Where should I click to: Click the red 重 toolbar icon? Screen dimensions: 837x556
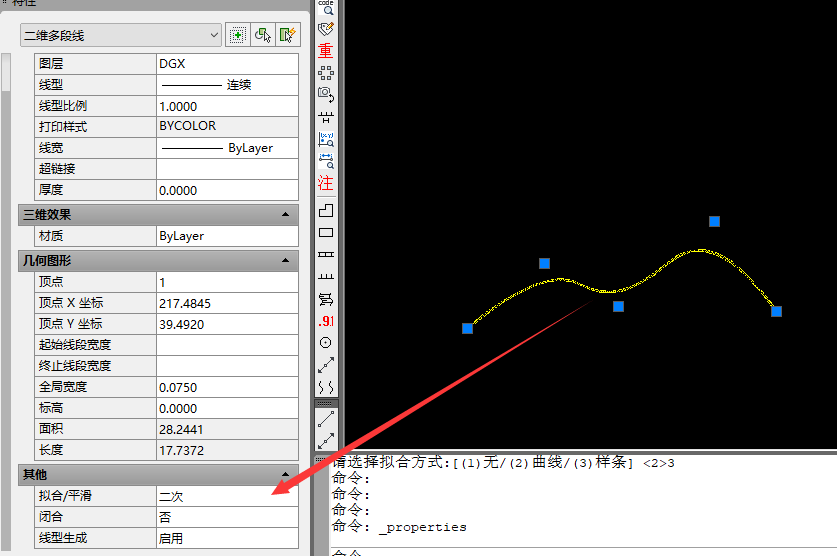pyautogui.click(x=326, y=50)
